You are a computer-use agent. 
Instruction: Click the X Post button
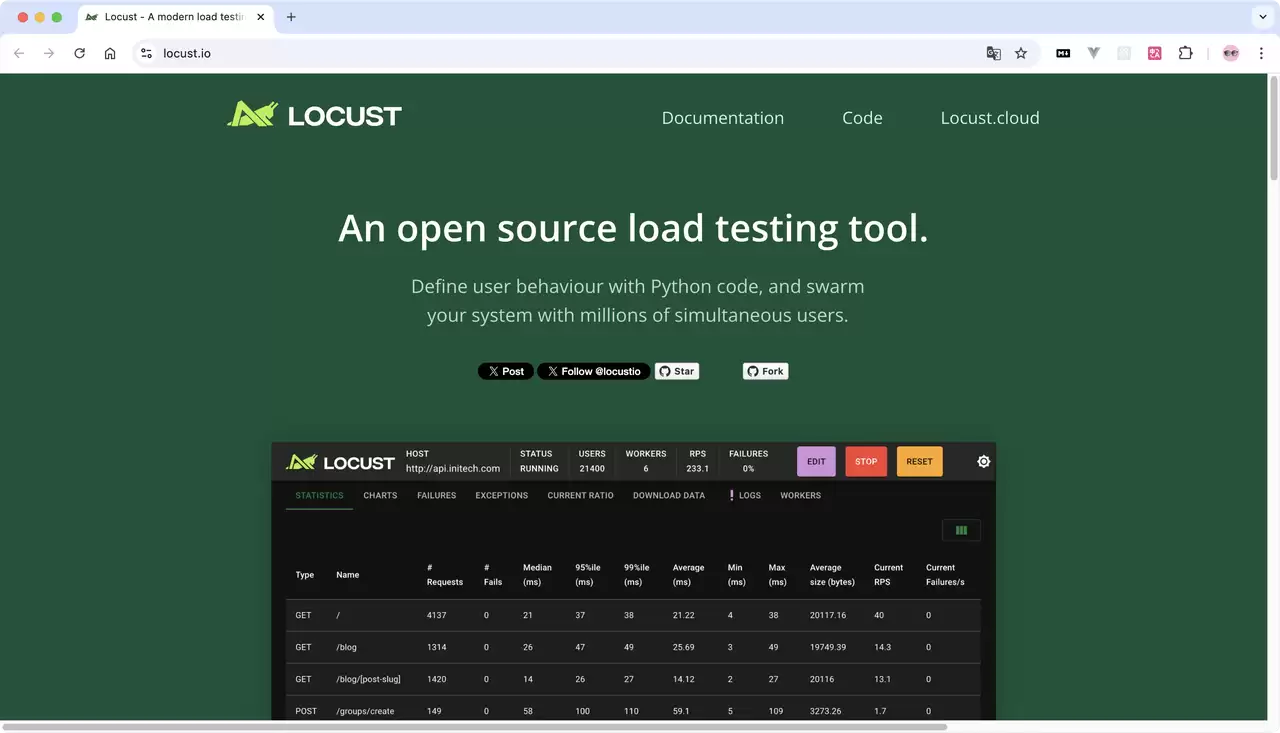pos(506,371)
